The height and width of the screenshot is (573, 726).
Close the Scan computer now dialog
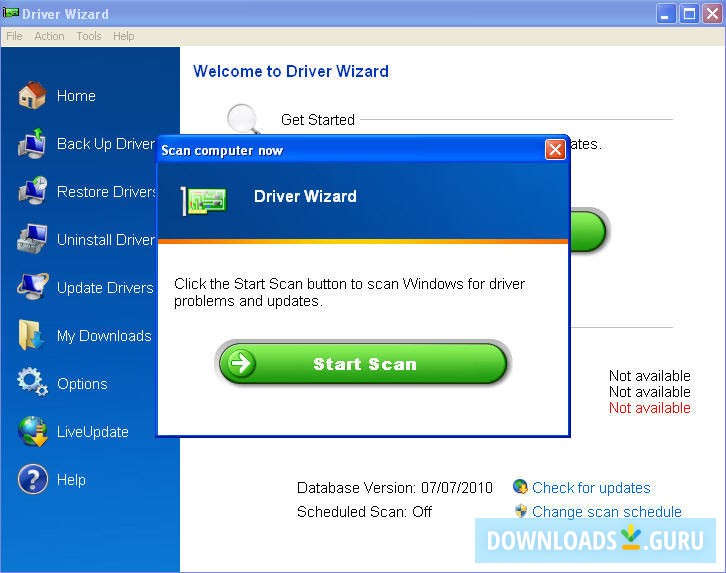tap(555, 149)
